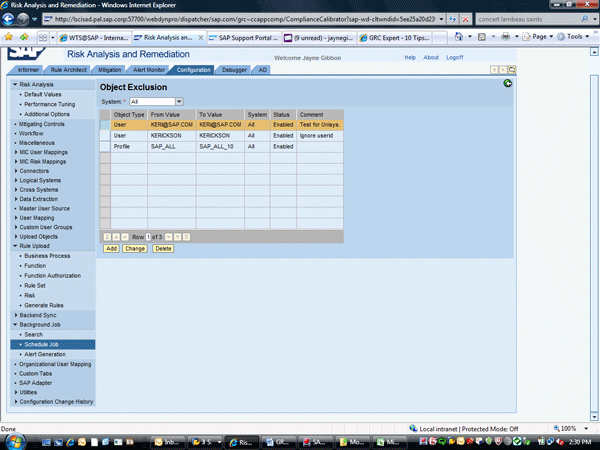Image resolution: width=600 pixels, height=450 pixels.
Task: Select row selector for KERICKSON user
Action: pos(105,135)
